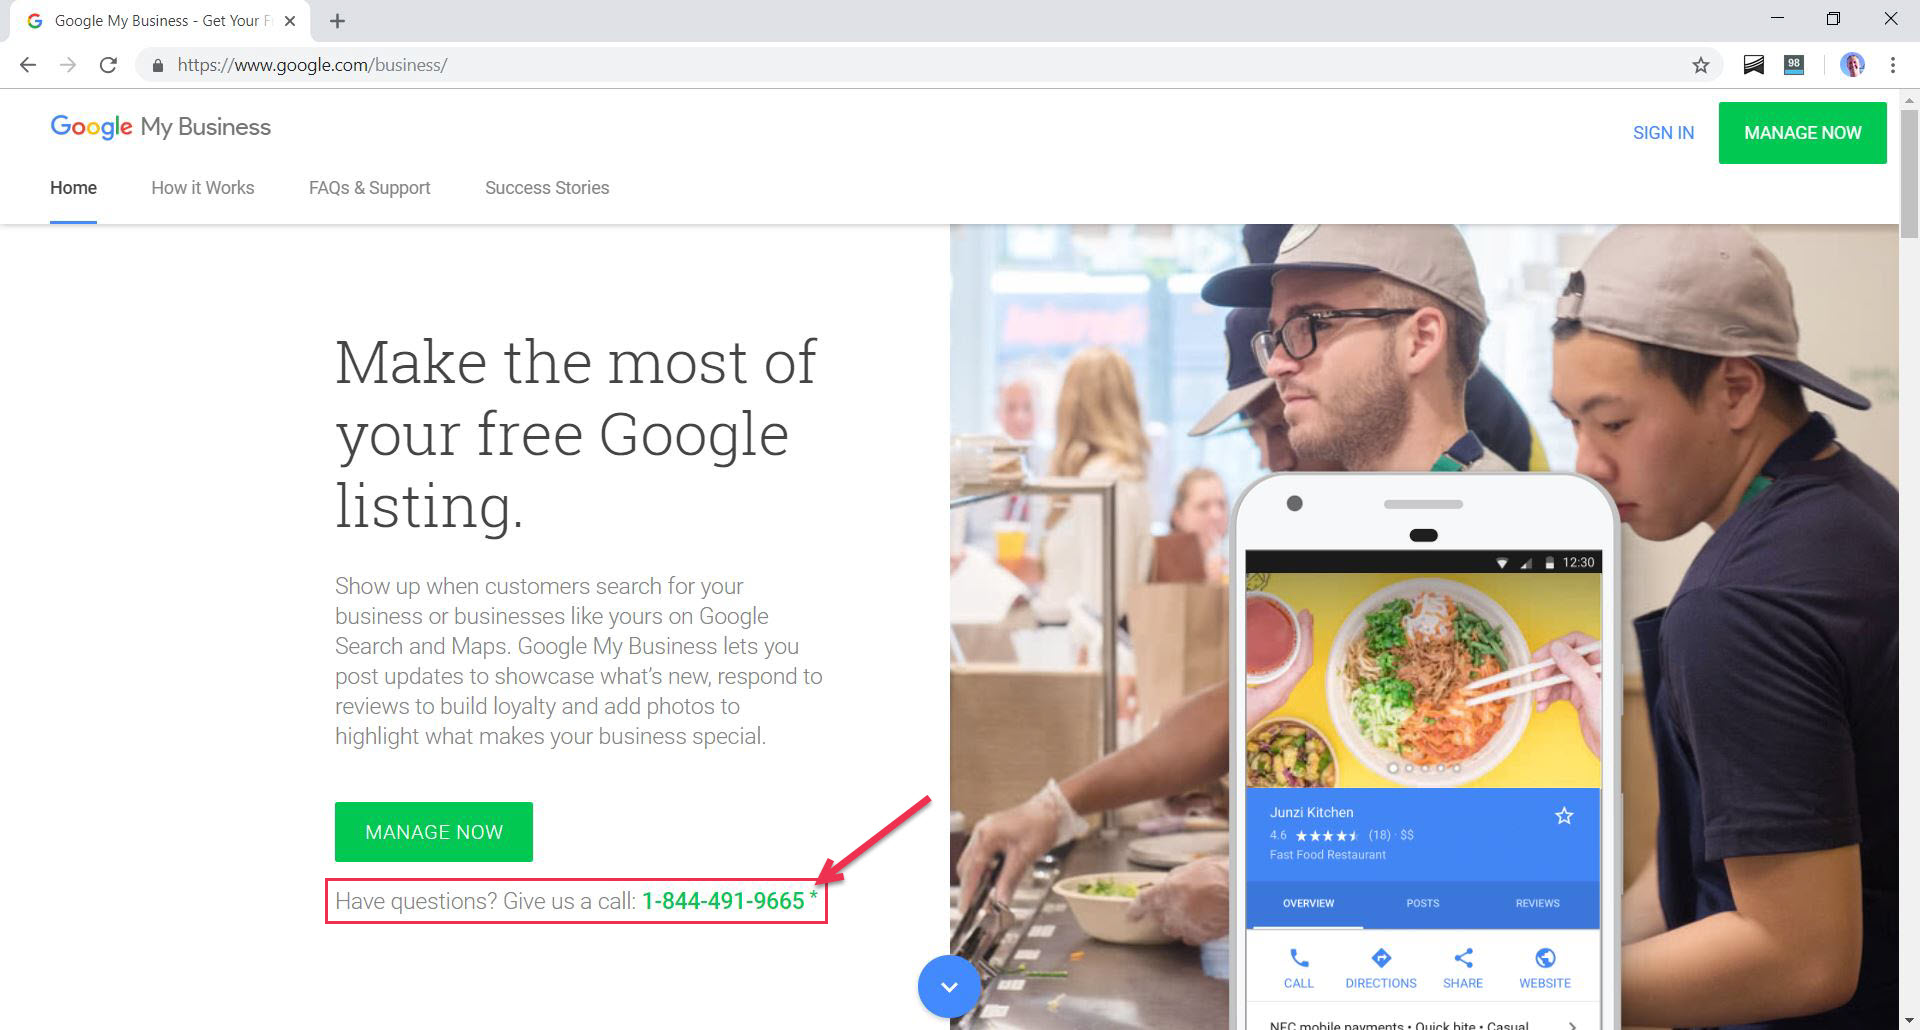Expand page with blue down chevron button
1920x1030 pixels.
[x=949, y=987]
